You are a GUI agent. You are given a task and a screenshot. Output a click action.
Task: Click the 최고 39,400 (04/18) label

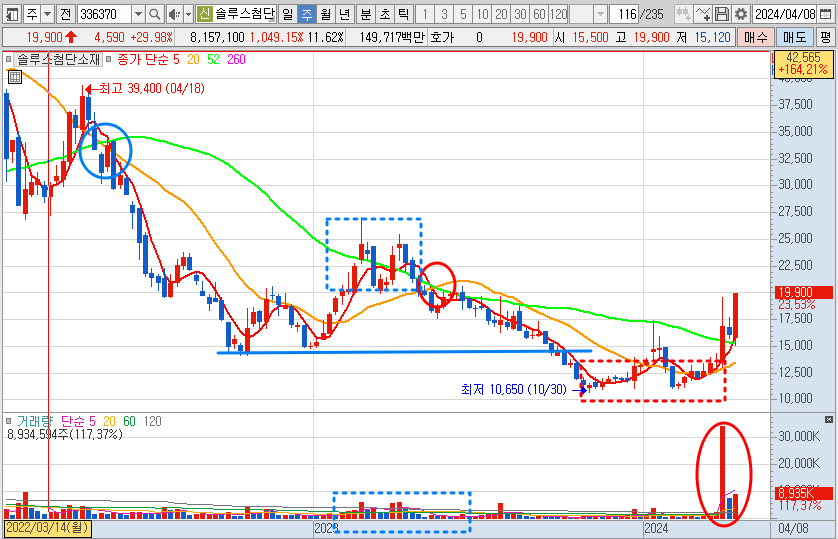tap(151, 89)
